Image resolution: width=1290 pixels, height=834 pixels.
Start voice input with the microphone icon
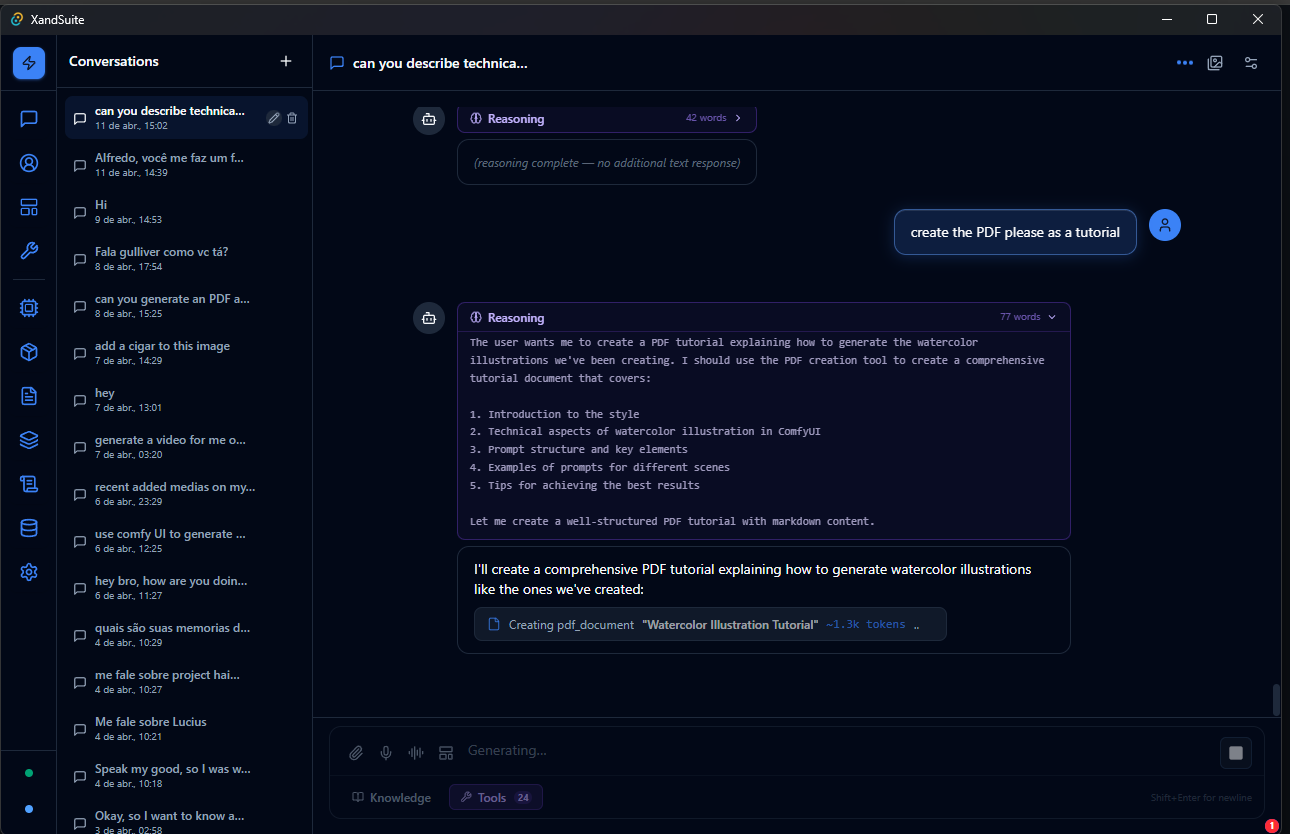(386, 752)
